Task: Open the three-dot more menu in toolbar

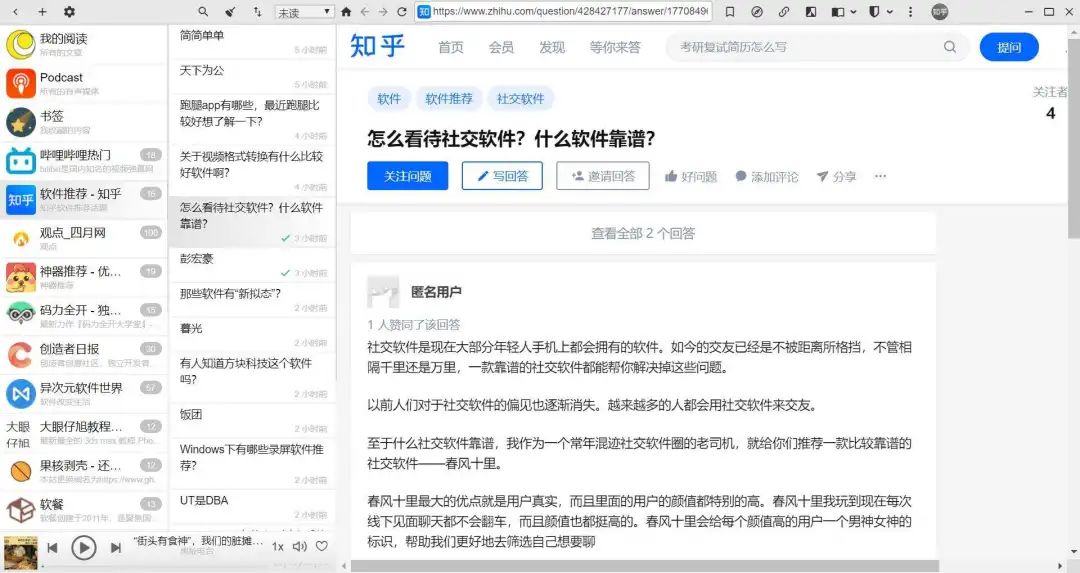Action: [x=911, y=12]
